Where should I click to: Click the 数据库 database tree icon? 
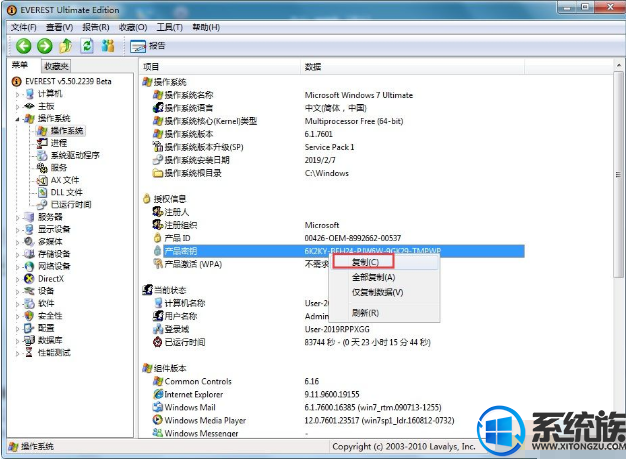pyautogui.click(x=29, y=340)
